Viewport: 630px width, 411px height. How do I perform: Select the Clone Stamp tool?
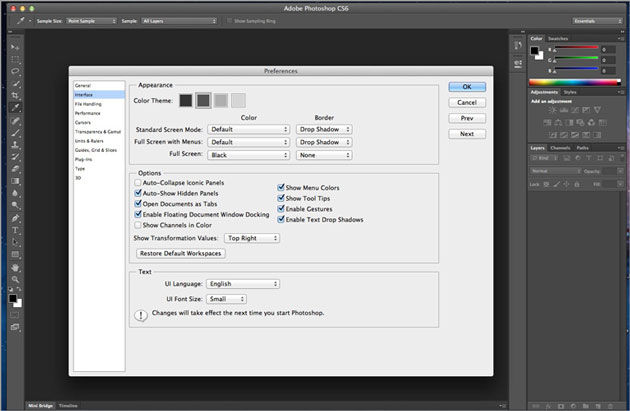click(15, 145)
